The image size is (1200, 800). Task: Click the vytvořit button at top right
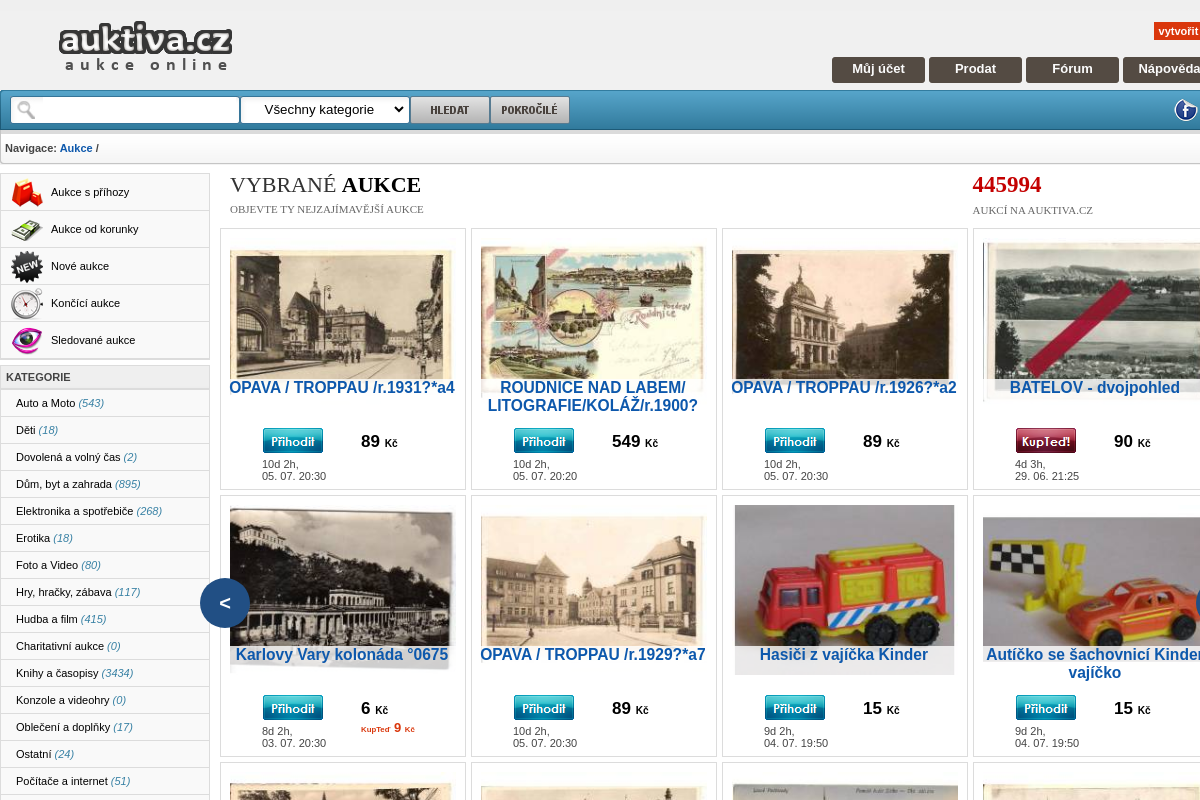click(1177, 31)
